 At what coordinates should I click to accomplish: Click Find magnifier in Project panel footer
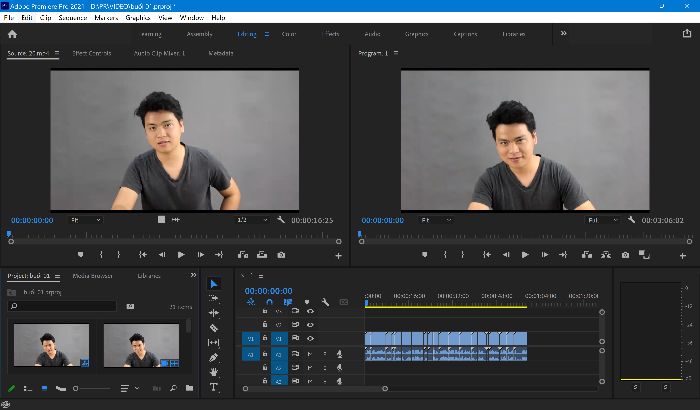(x=173, y=388)
